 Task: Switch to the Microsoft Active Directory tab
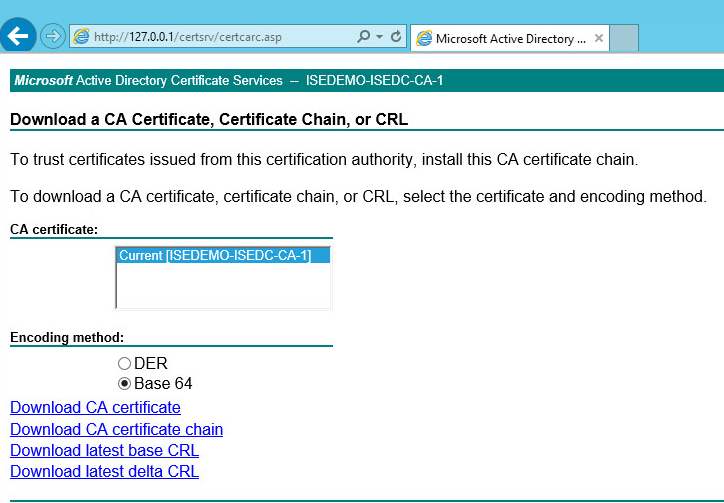click(510, 38)
